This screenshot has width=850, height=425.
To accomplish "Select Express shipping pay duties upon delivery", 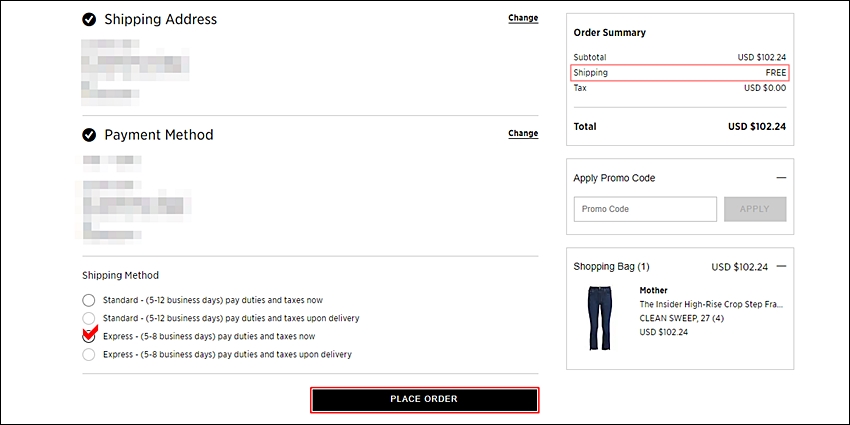I will pyautogui.click(x=88, y=355).
